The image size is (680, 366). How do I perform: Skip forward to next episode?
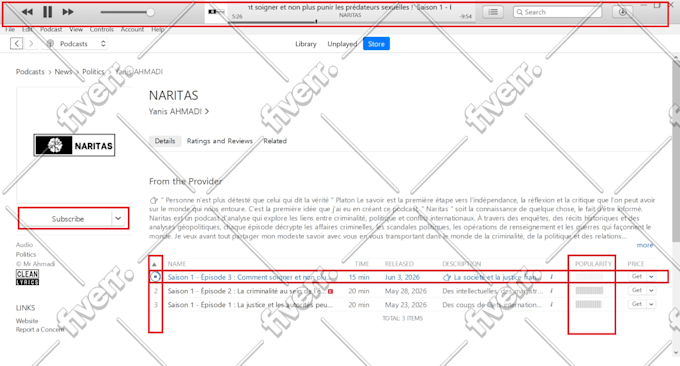68,12
